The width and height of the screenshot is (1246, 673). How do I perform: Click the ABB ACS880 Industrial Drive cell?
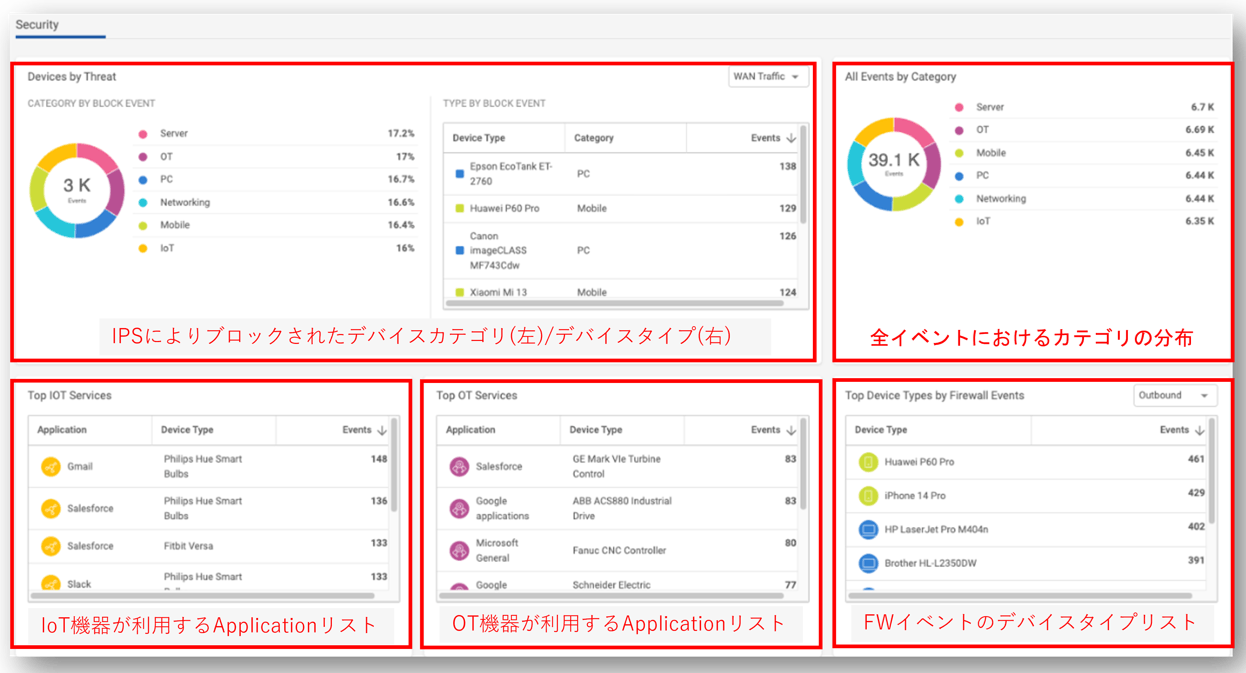[622, 509]
